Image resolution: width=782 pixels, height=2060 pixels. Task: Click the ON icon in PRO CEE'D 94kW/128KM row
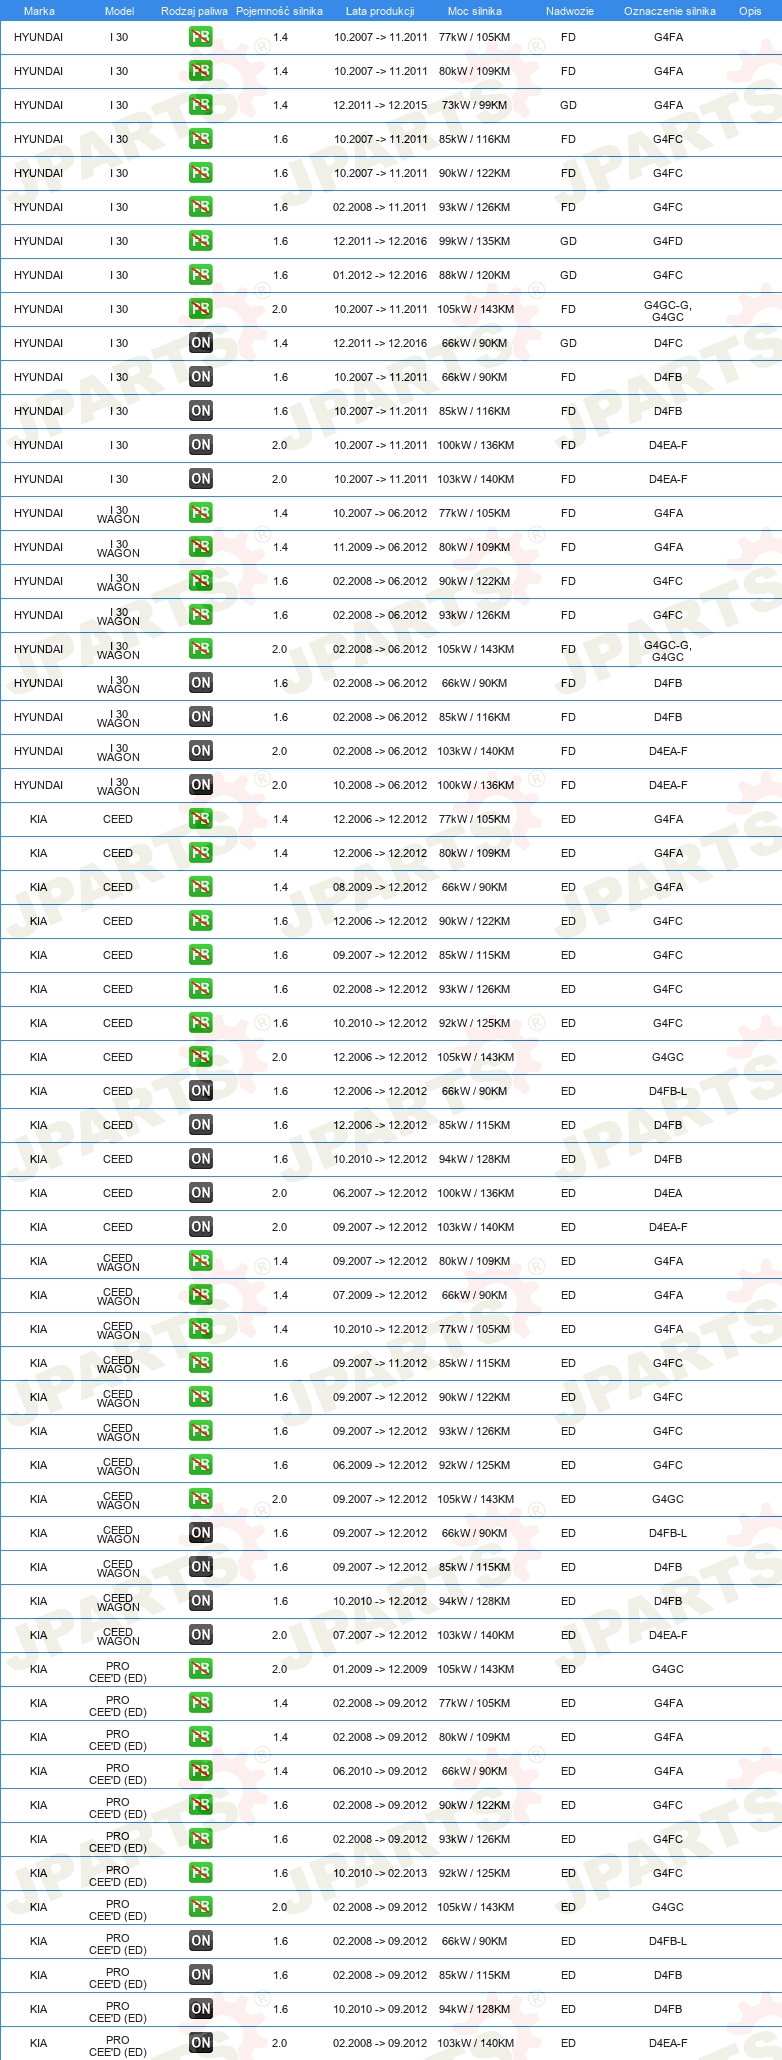click(200, 2009)
